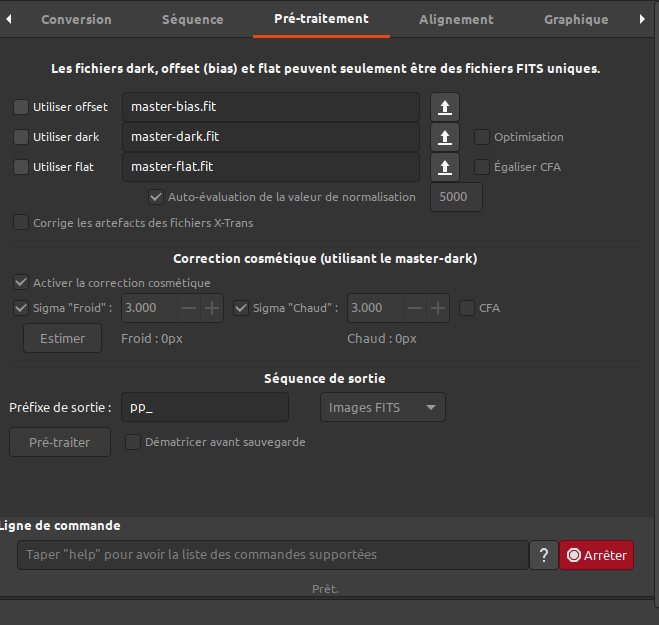This screenshot has width=659, height=625.
Task: Click the upload icon next to master-bias.fit
Action: click(445, 107)
